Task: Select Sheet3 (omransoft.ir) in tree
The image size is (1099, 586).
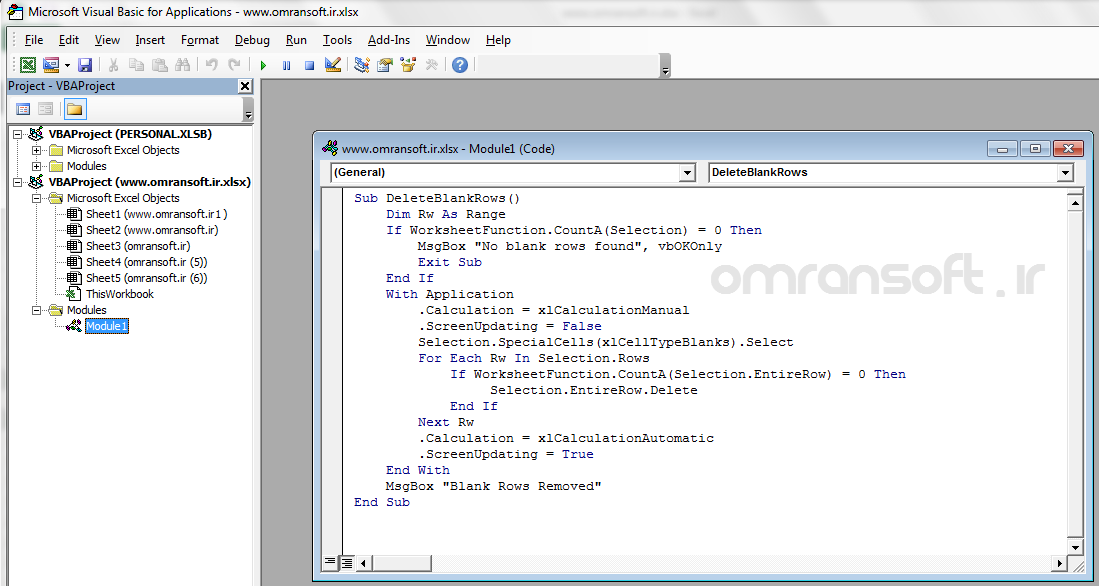Action: point(138,246)
